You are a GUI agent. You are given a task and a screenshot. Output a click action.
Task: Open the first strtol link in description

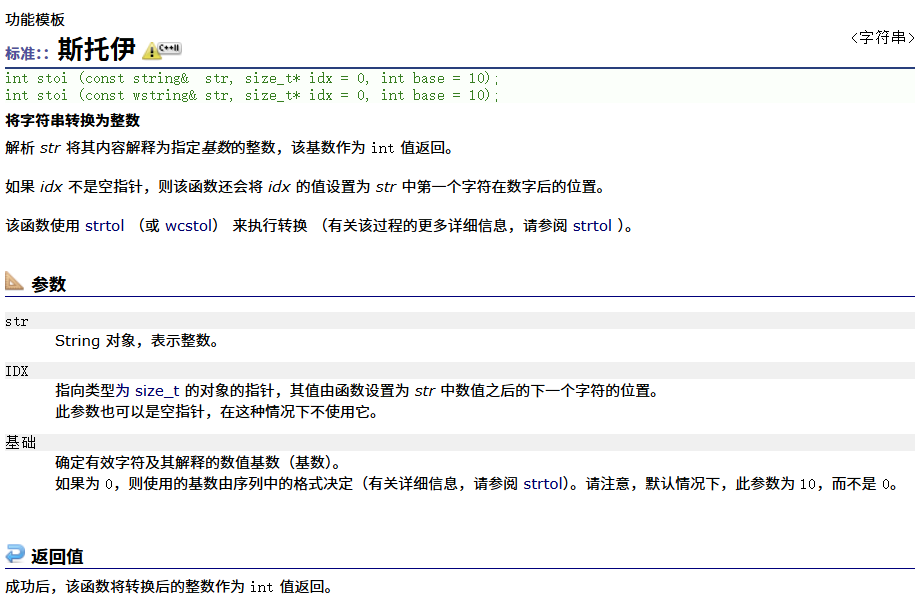pyautogui.click(x=105, y=226)
